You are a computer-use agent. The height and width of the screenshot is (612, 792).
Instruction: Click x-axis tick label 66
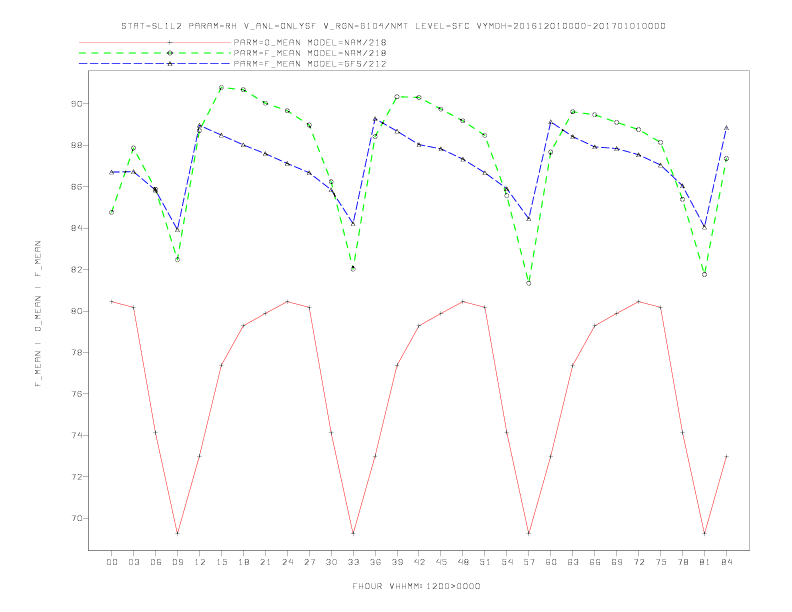click(x=595, y=562)
